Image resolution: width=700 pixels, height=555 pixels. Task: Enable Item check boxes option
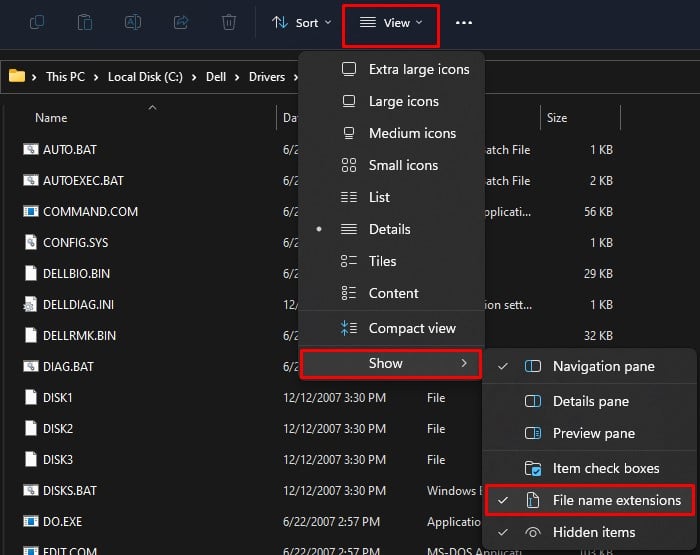pos(605,468)
